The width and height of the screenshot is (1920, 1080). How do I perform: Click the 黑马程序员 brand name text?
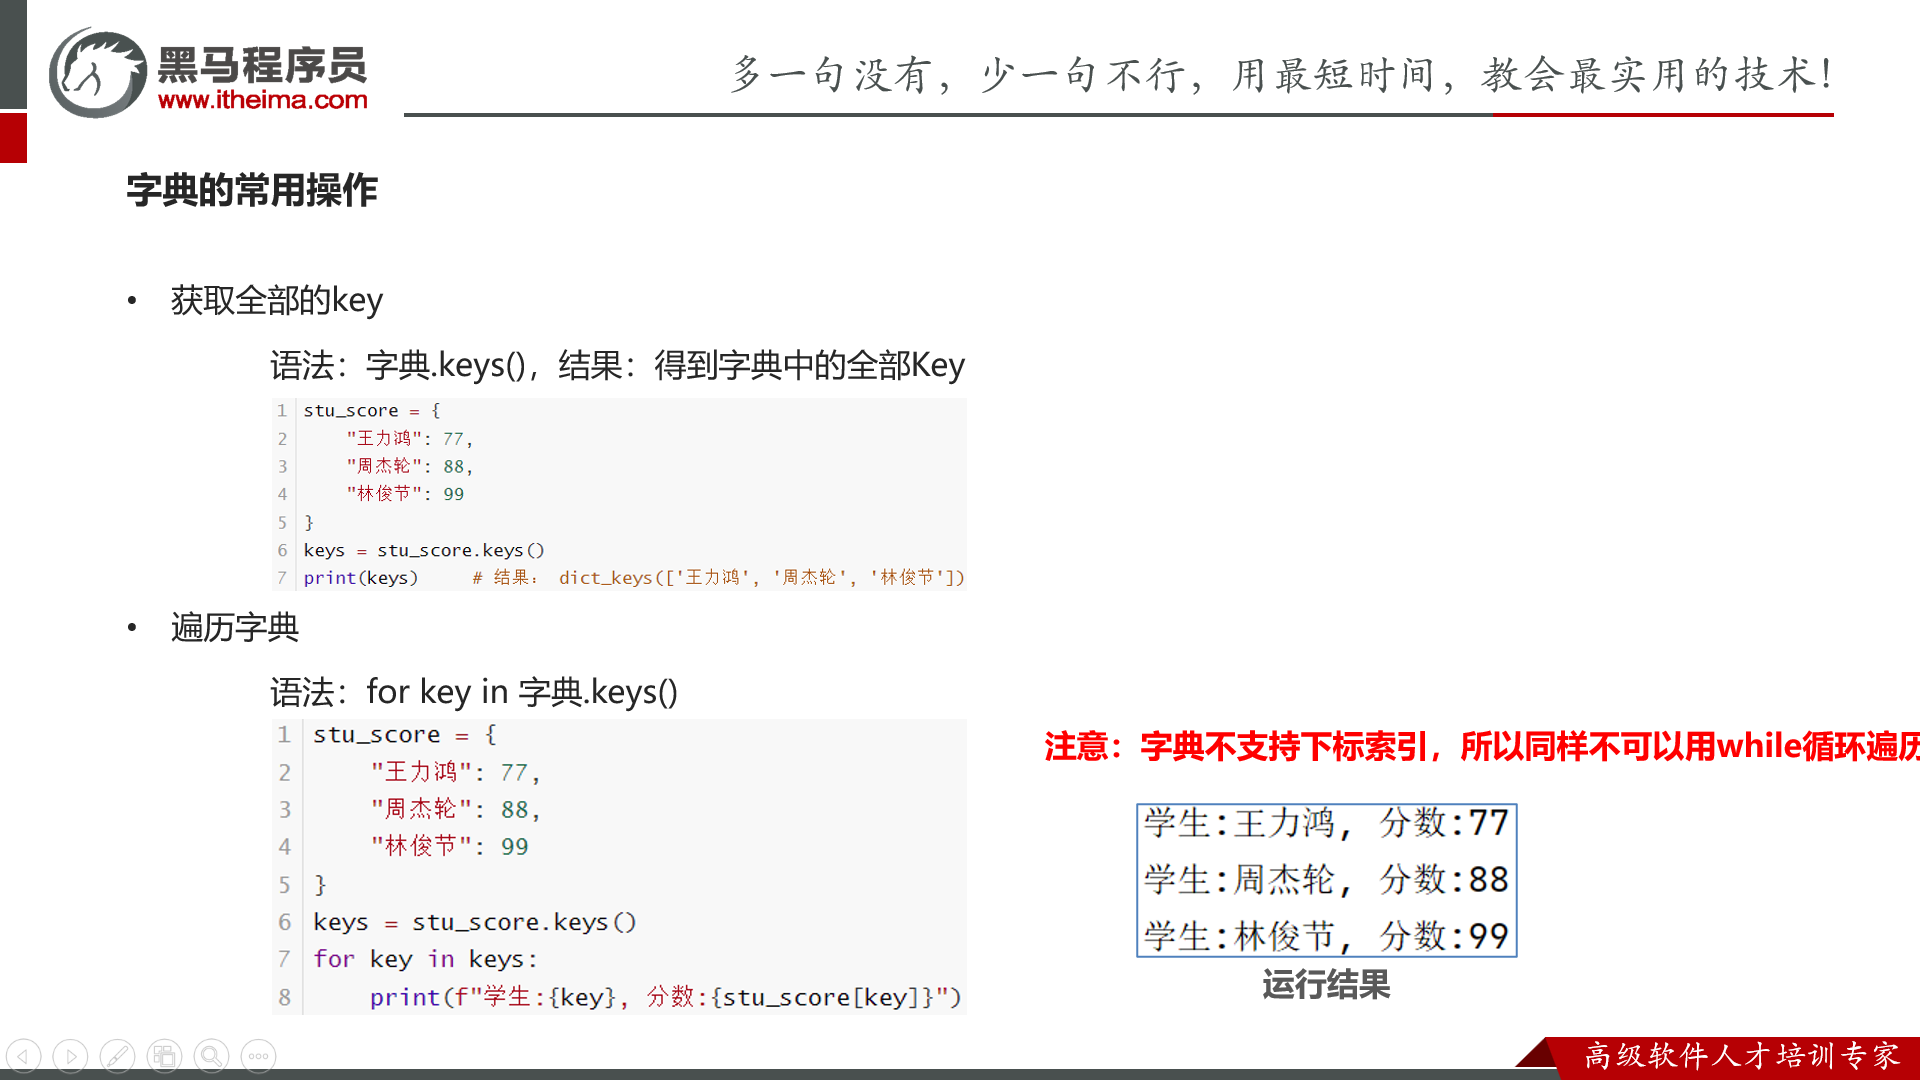[262, 65]
